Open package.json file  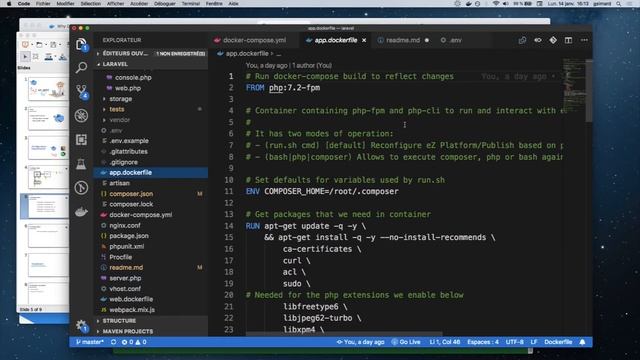[x=129, y=236]
